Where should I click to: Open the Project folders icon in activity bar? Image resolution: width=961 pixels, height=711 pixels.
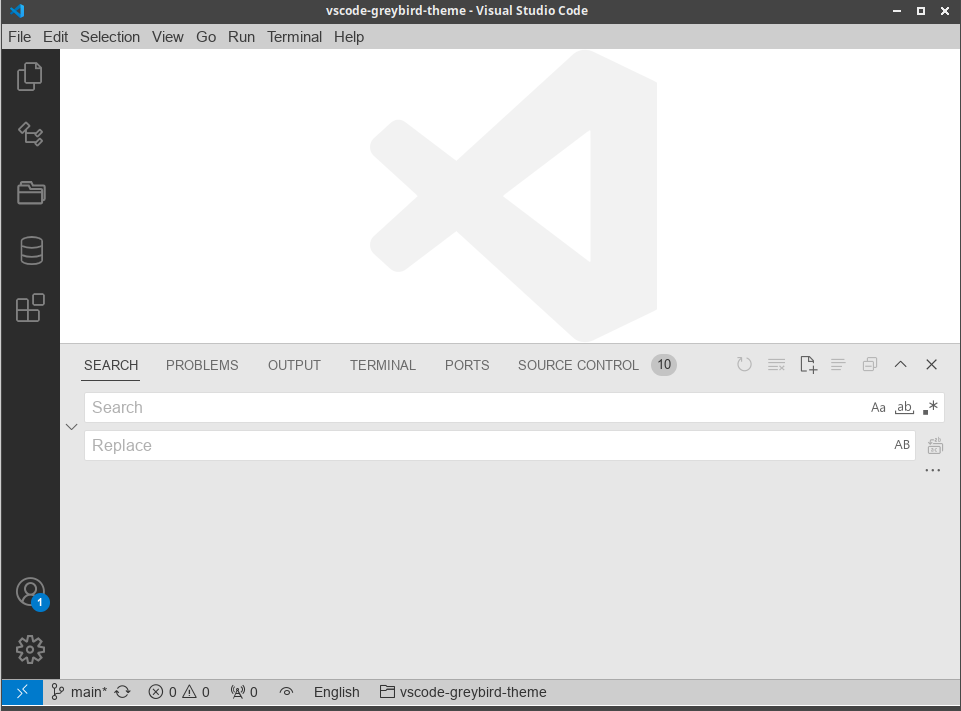click(x=30, y=192)
